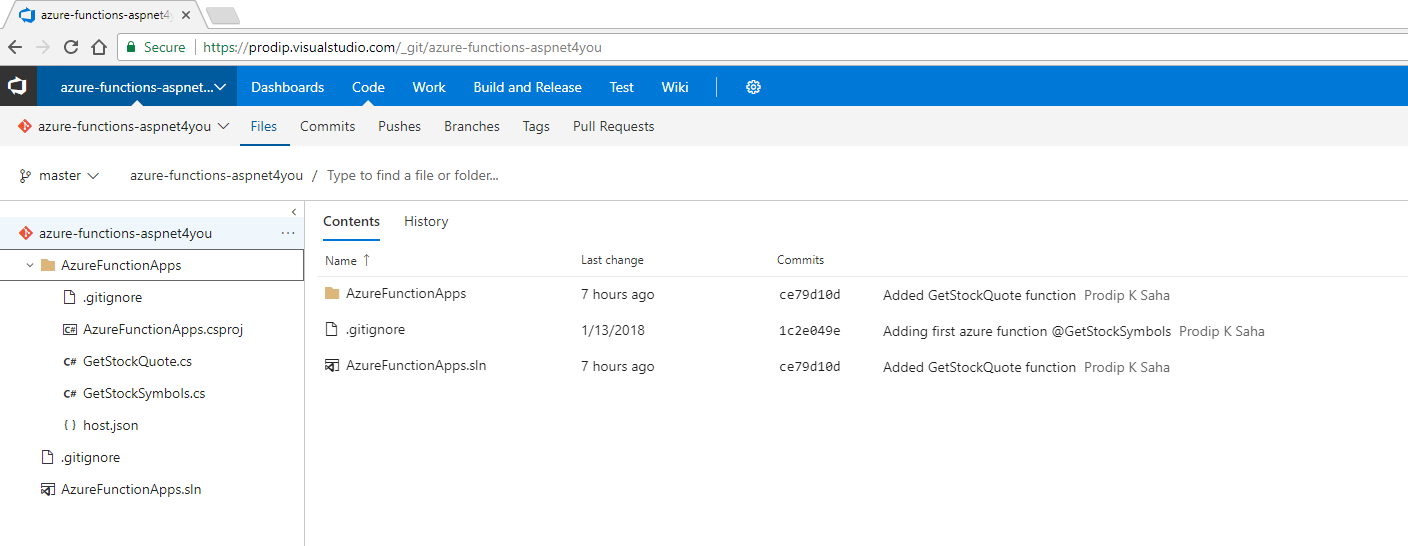Screen dimensions: 1408x546
Task: Open the Build and Release hub
Action: [x=527, y=87]
